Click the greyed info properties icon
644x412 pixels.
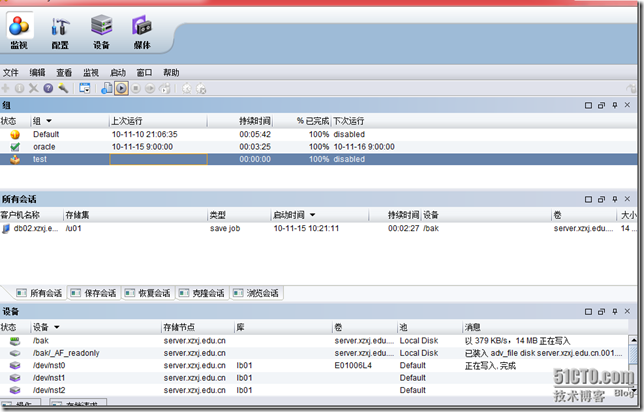tap(19, 88)
